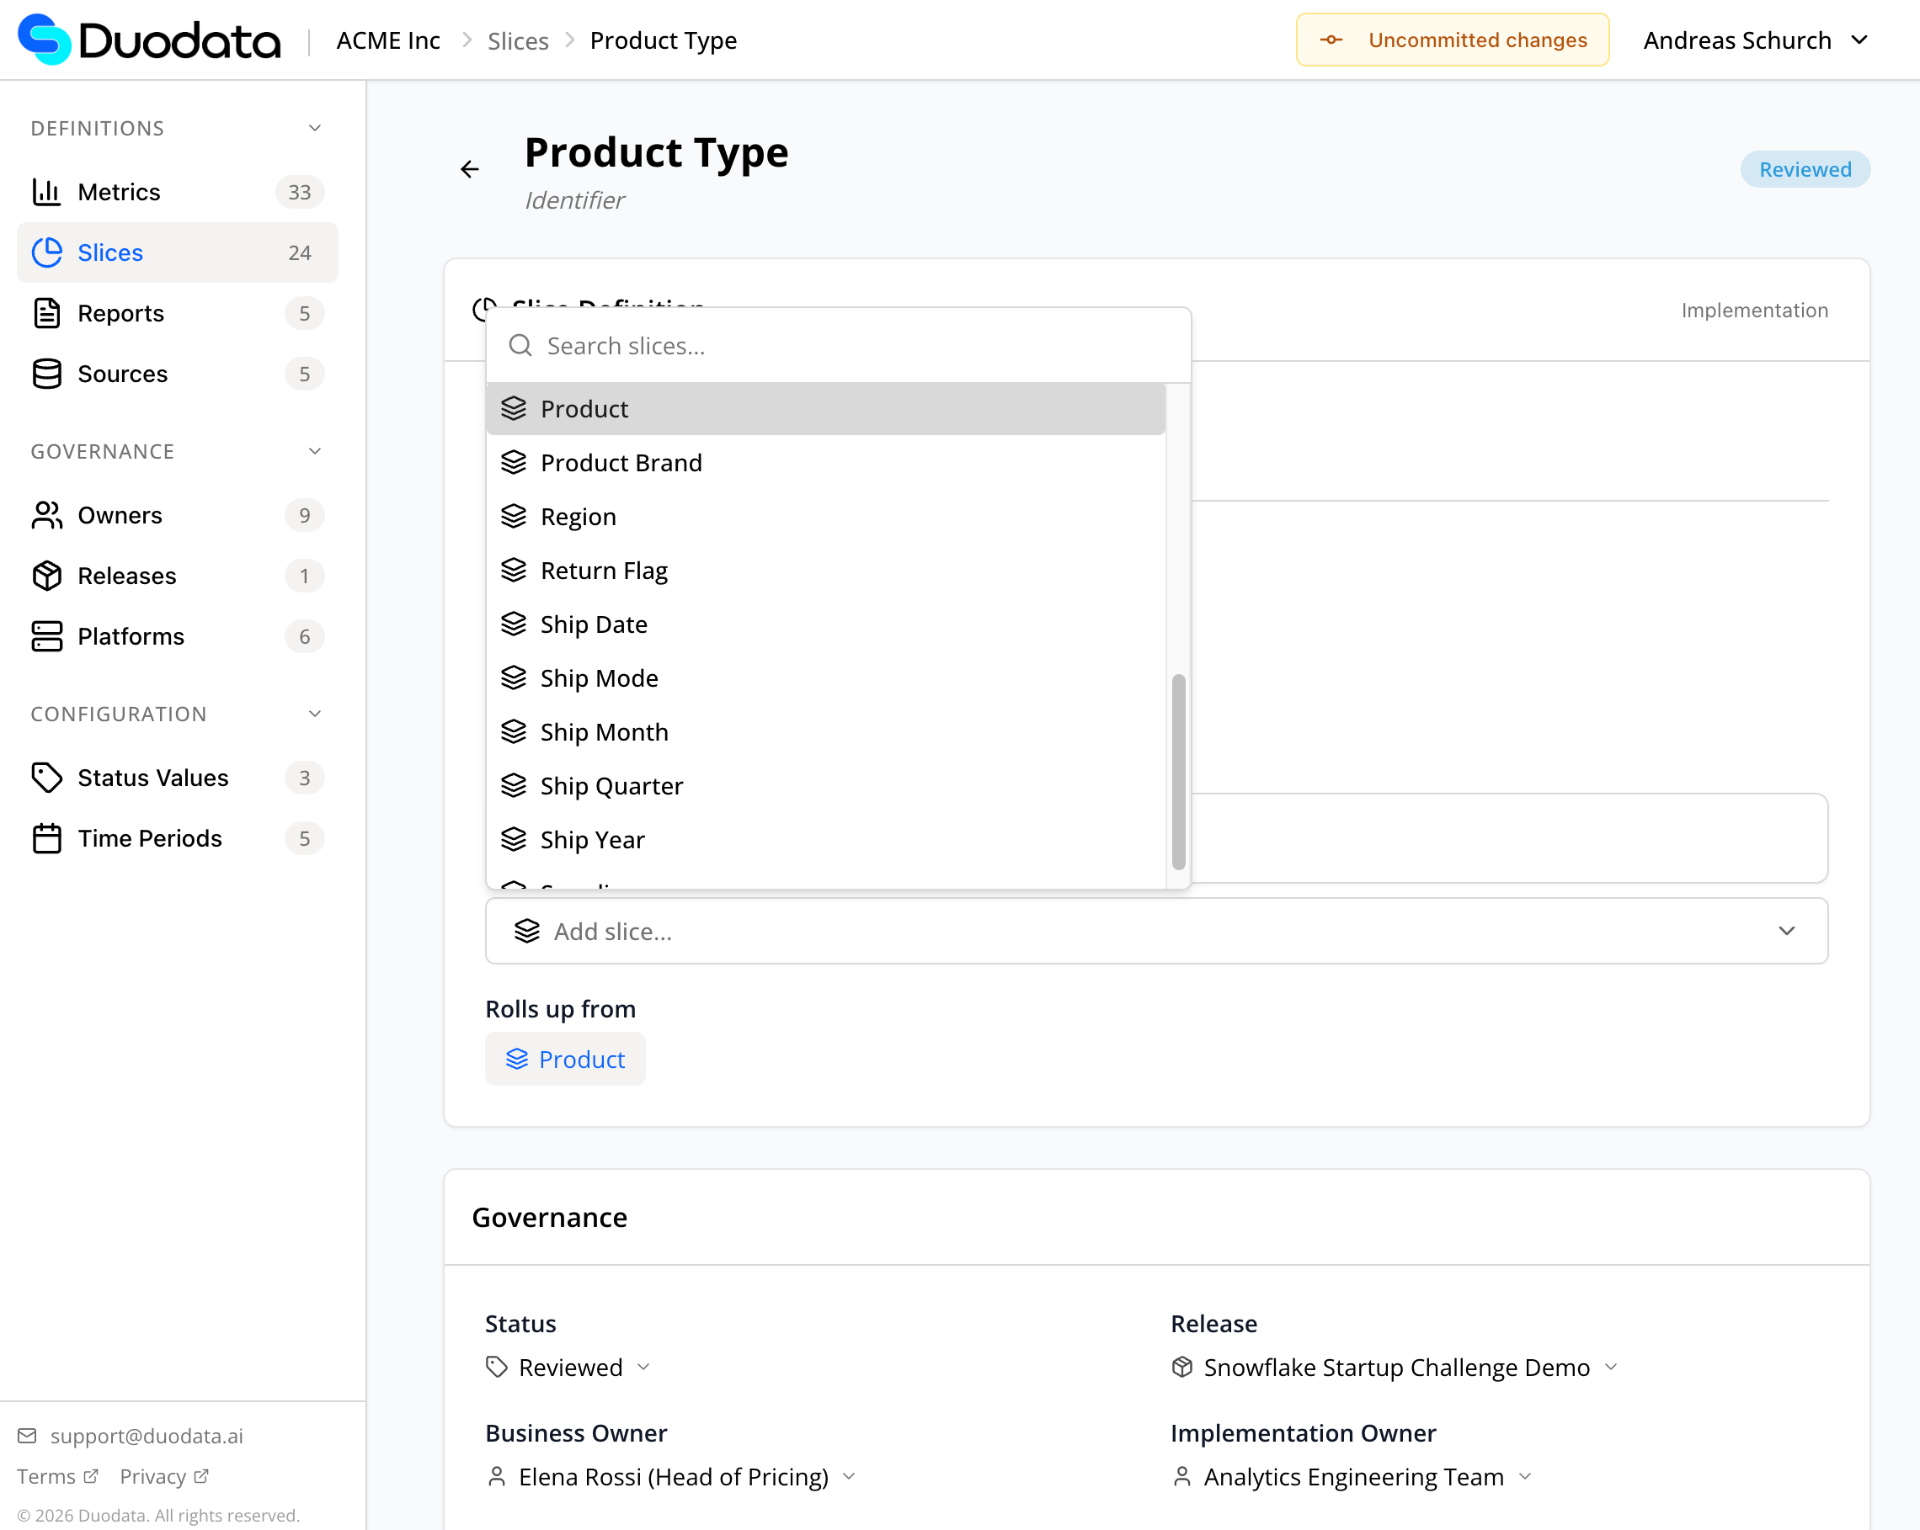
Task: Choose Ship Quarter in the slice list
Action: pyautogui.click(x=611, y=786)
